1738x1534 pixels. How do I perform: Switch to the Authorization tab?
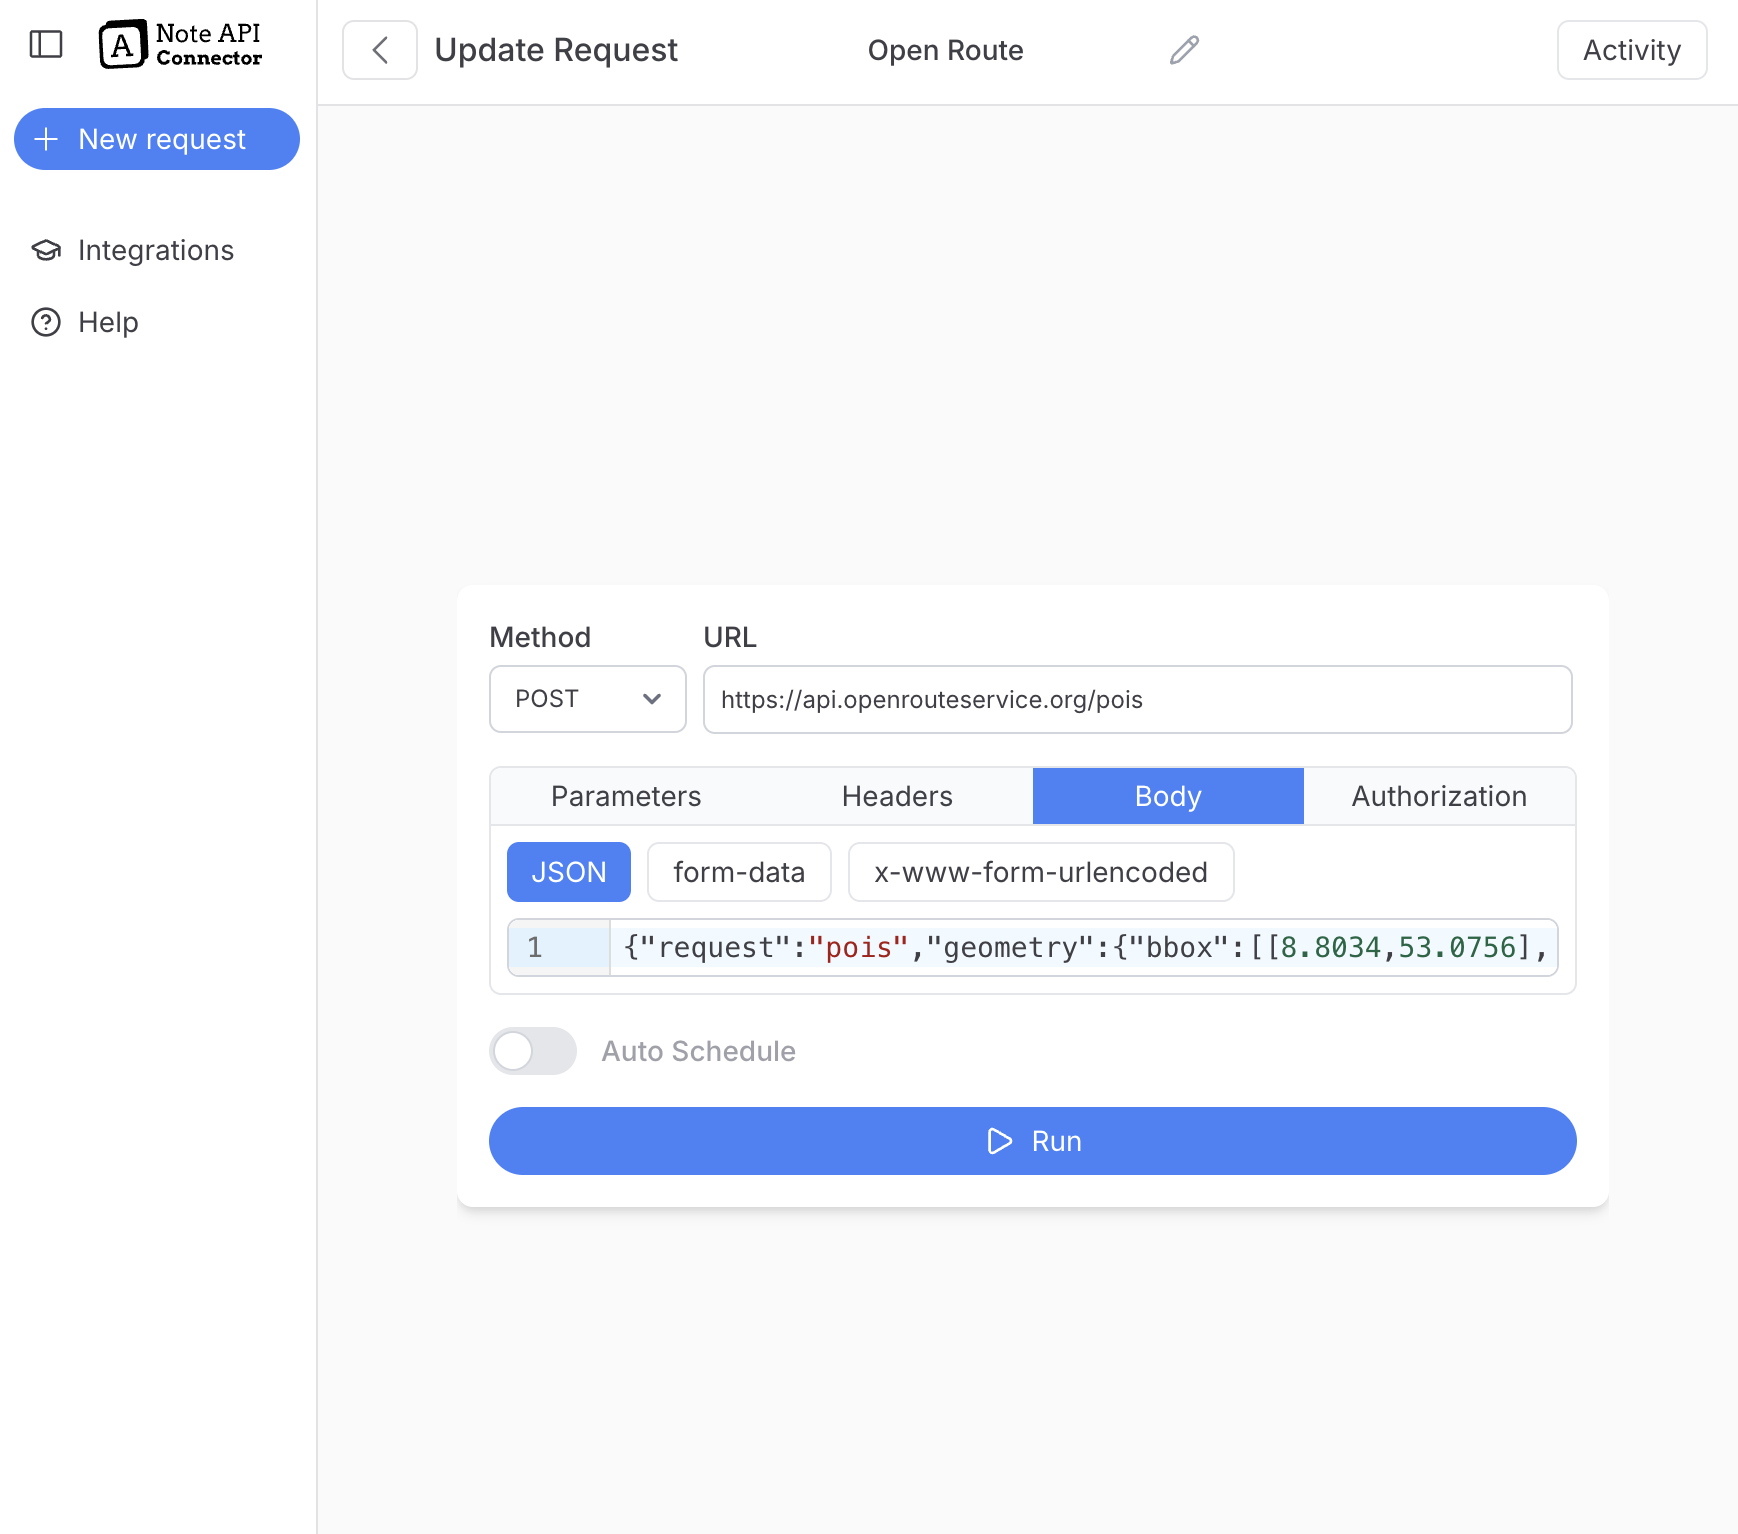click(1439, 796)
